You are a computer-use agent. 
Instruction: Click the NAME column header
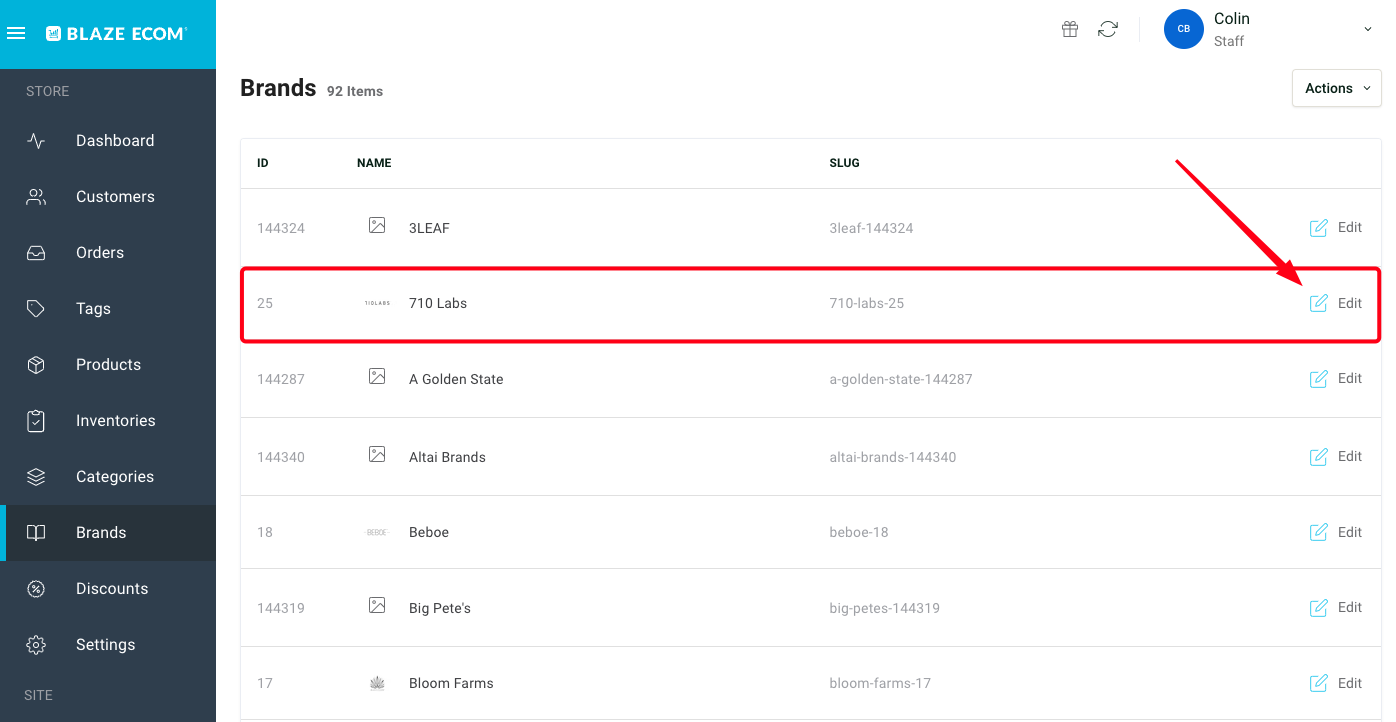pos(374,163)
